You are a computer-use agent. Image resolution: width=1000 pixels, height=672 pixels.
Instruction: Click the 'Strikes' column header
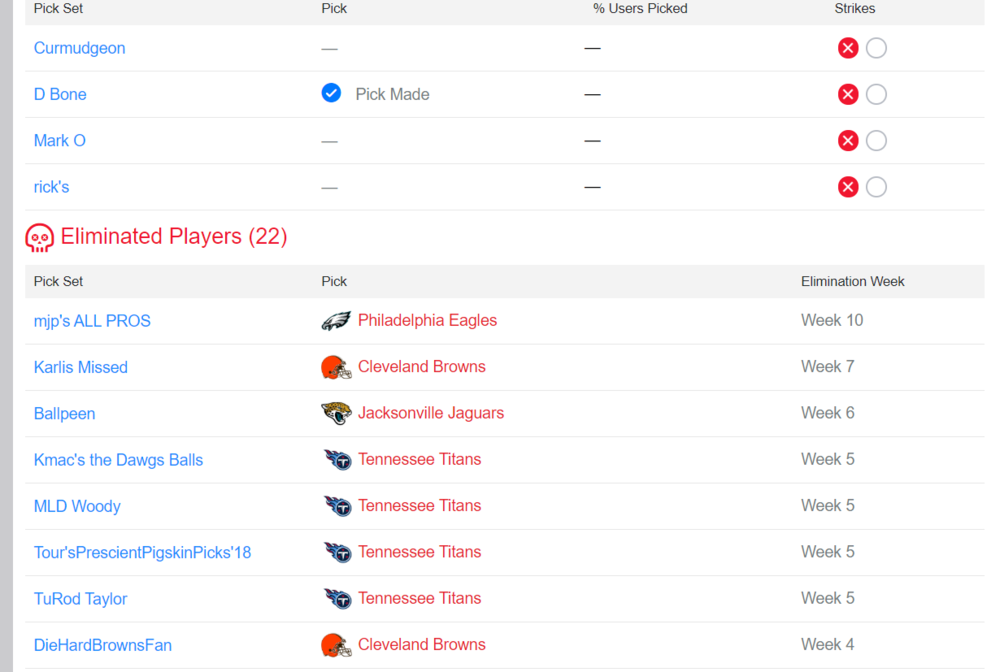[855, 9]
